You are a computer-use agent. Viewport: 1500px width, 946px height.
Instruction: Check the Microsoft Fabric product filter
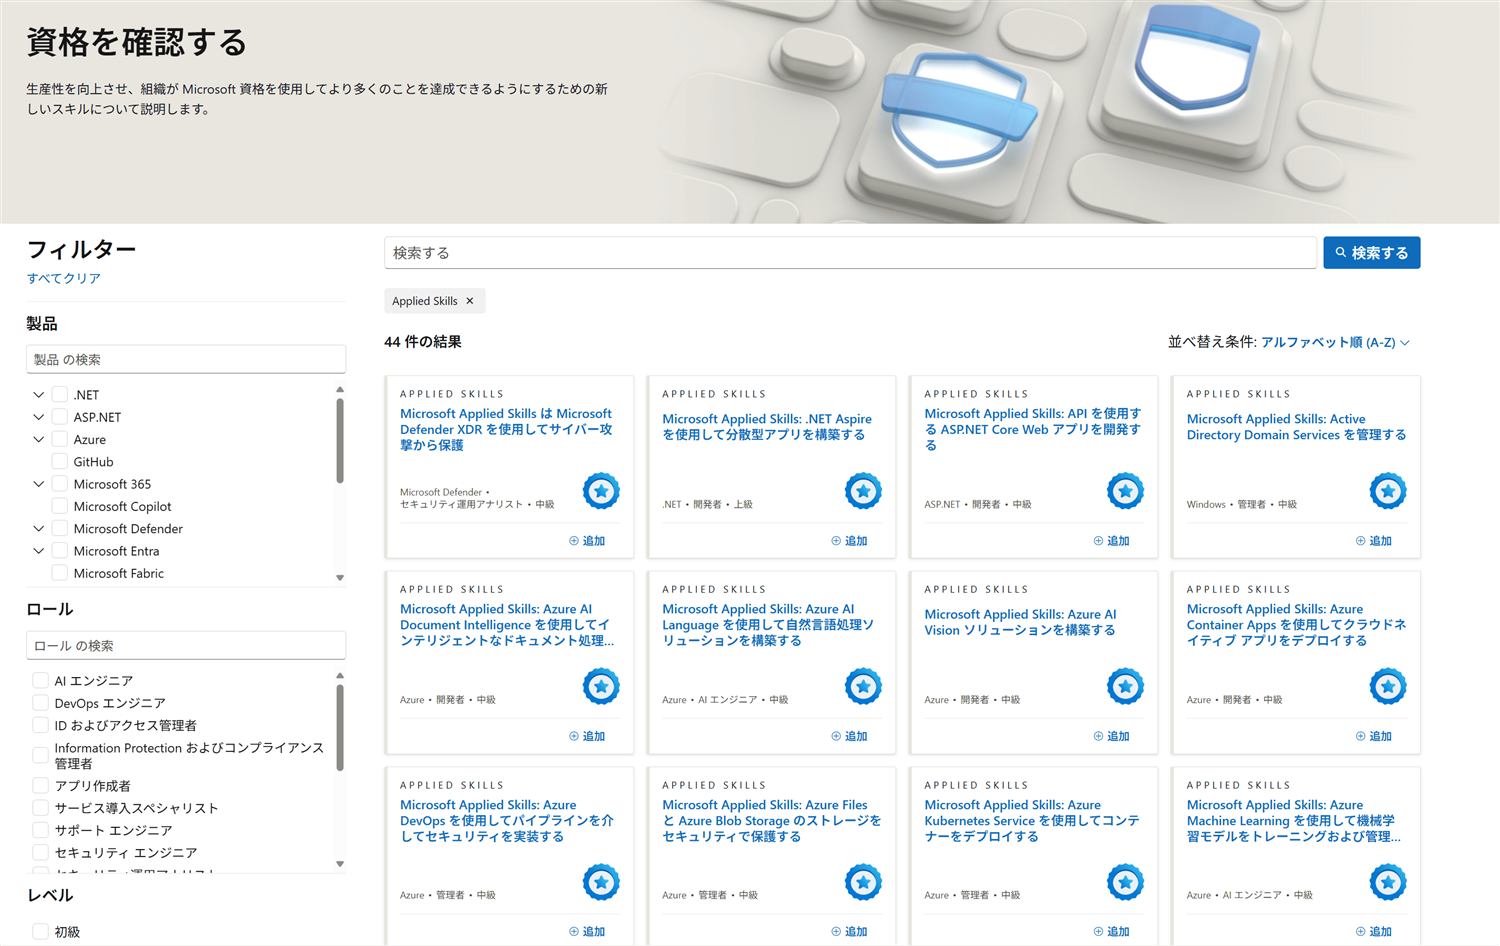60,573
